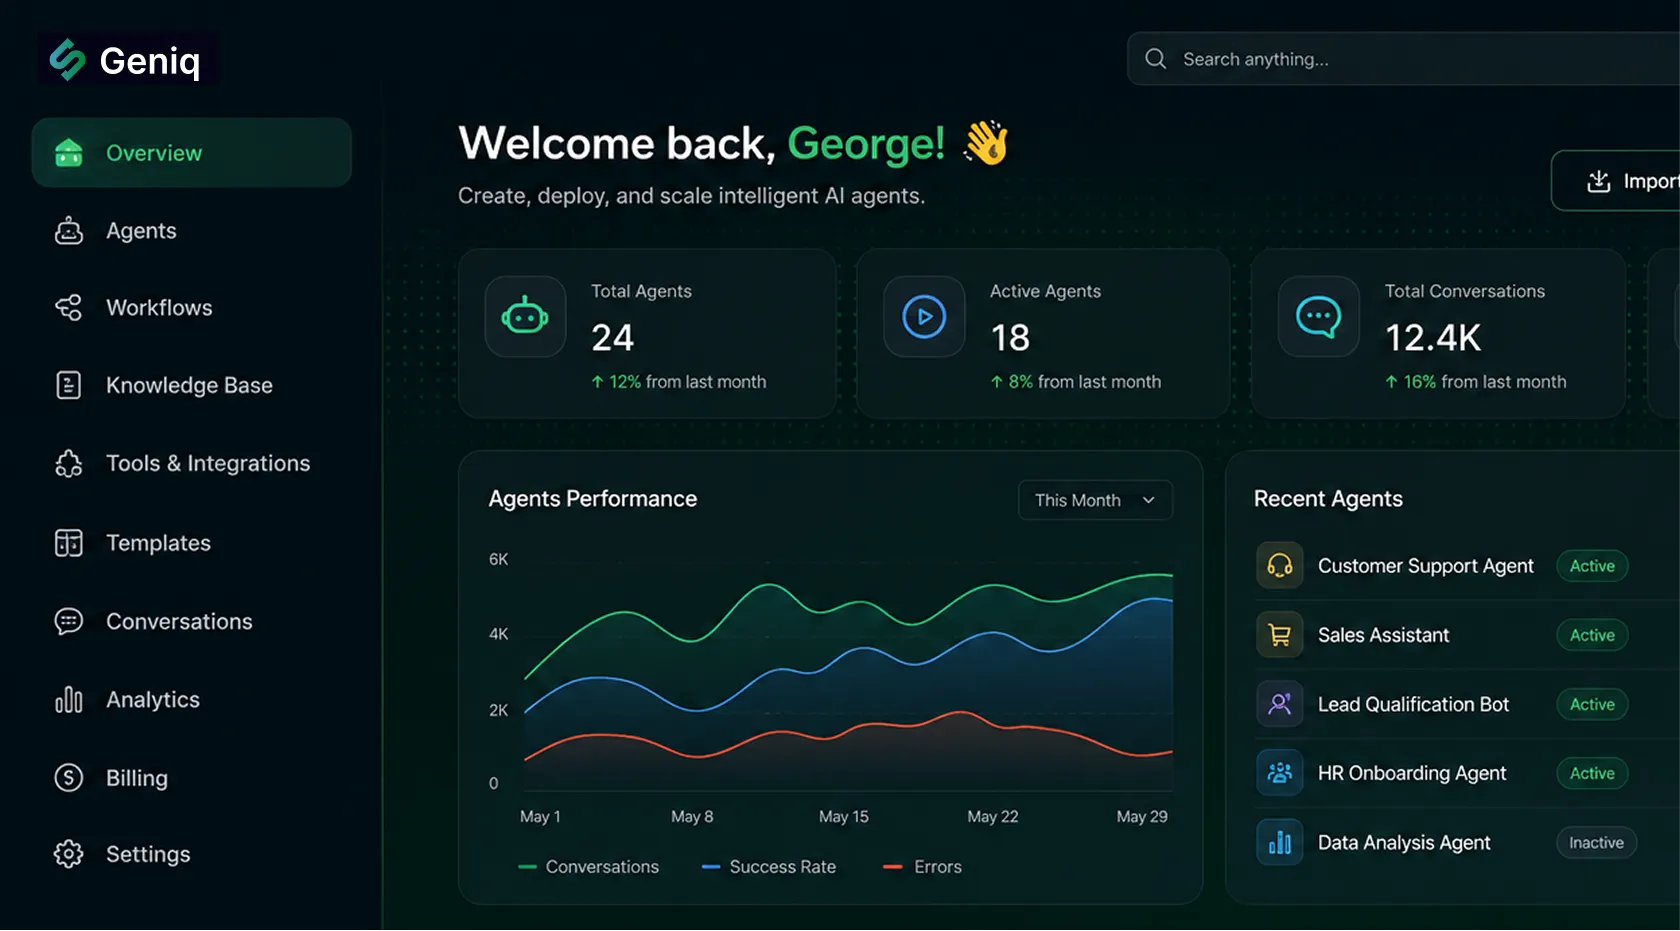Open Settings from the sidebar
Viewport: 1680px width, 931px height.
click(x=192, y=854)
